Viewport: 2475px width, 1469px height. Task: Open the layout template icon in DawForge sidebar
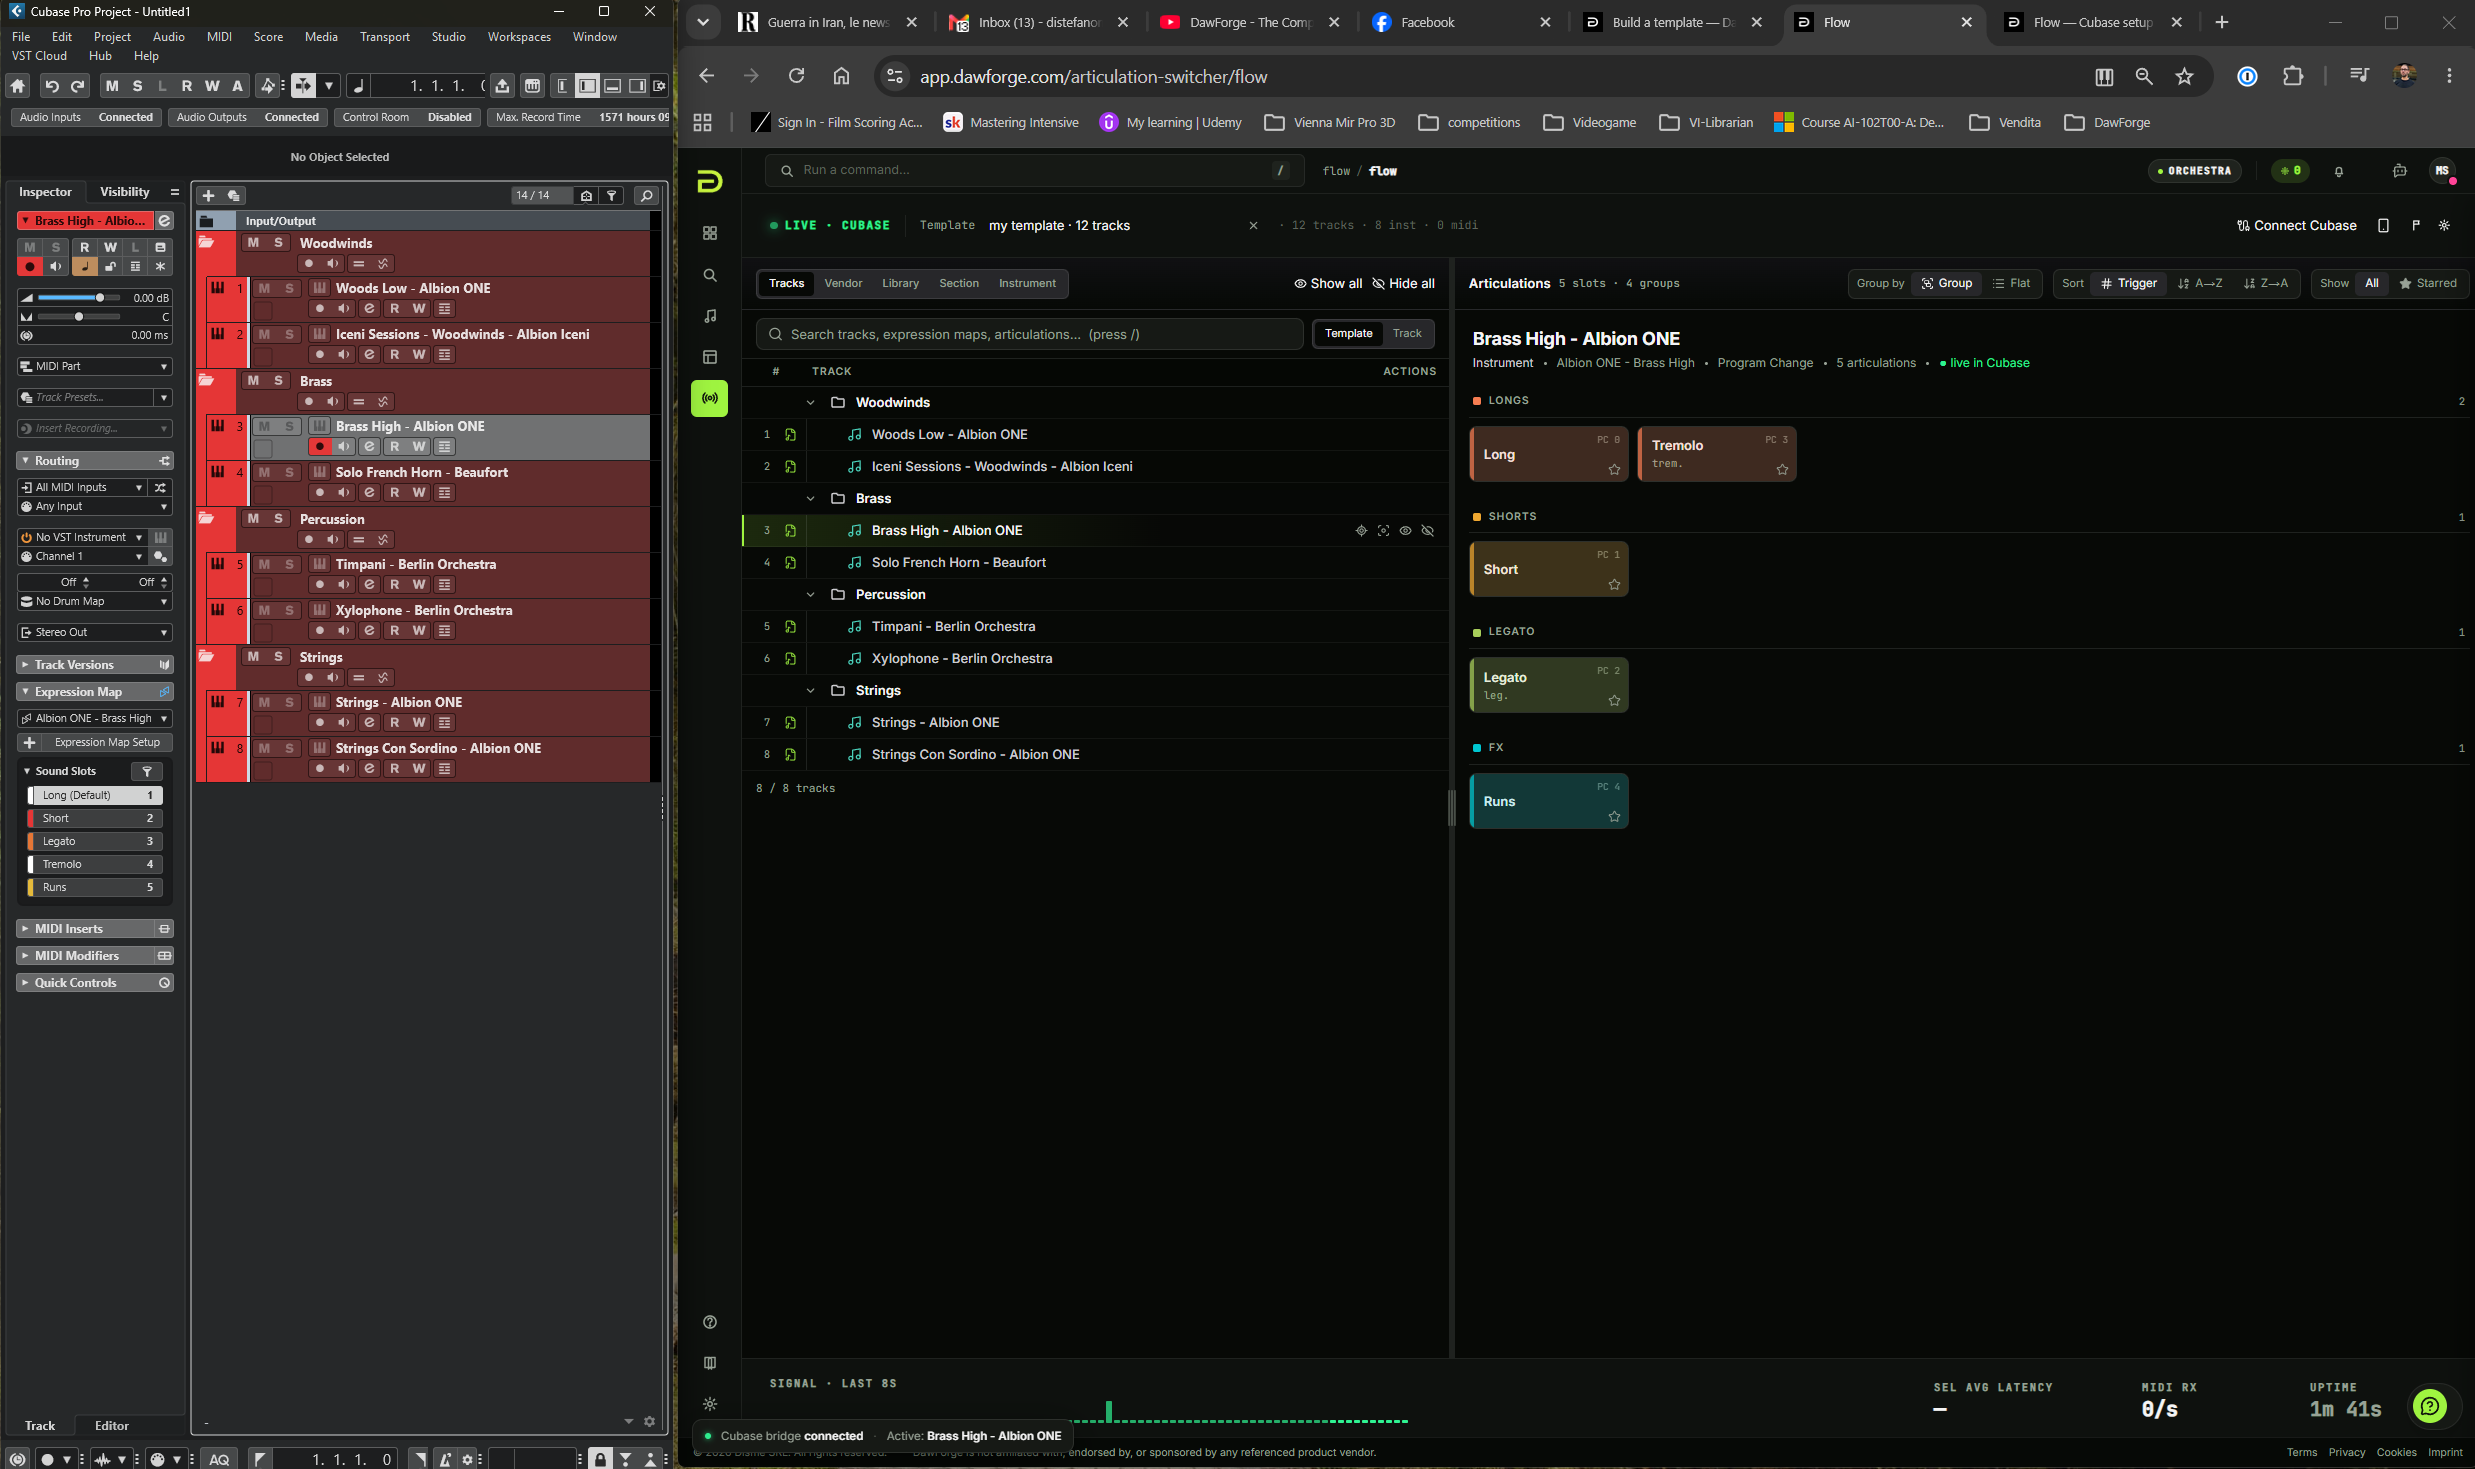pyautogui.click(x=710, y=357)
